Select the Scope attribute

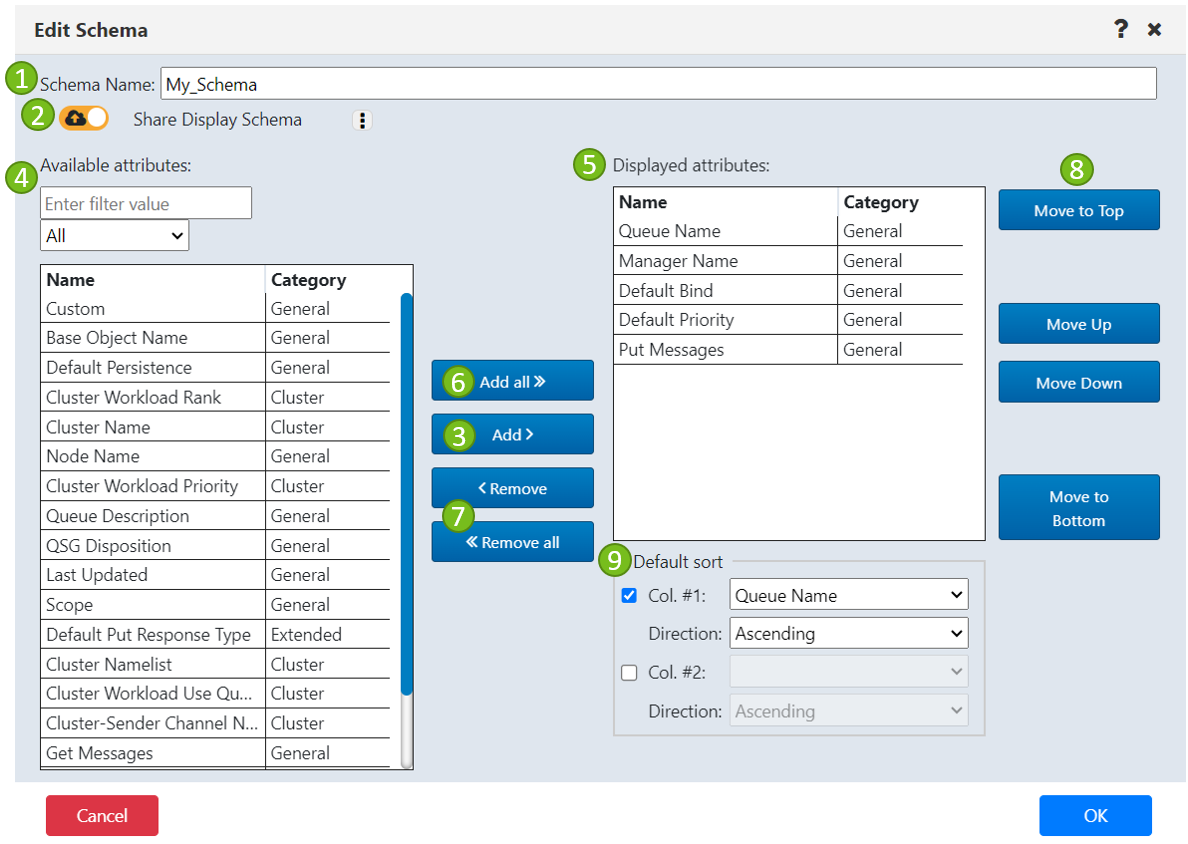(x=215, y=605)
